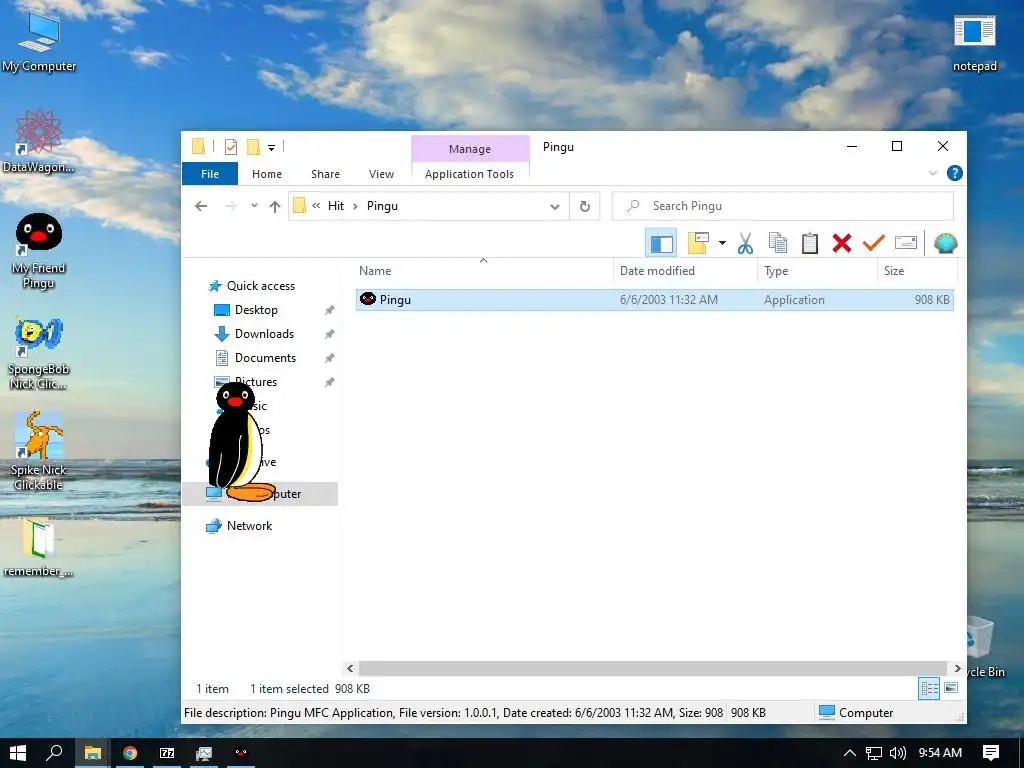The width and height of the screenshot is (1024, 768).
Task: Click the Search Pingu field
Action: (x=782, y=206)
